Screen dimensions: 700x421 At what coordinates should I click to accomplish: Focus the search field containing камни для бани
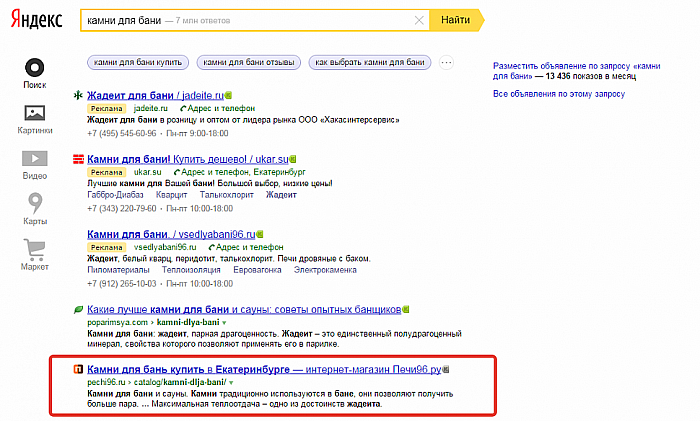255,20
